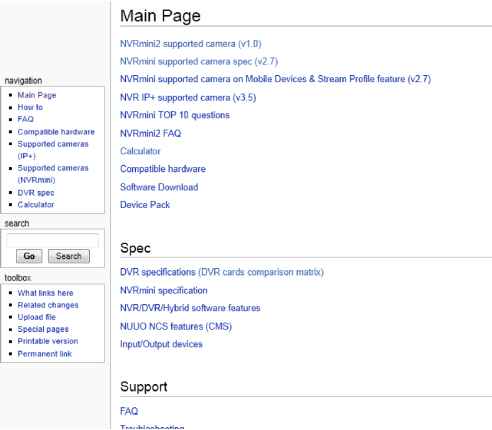Click the Search button
This screenshot has width=492, height=430.
pos(69,256)
